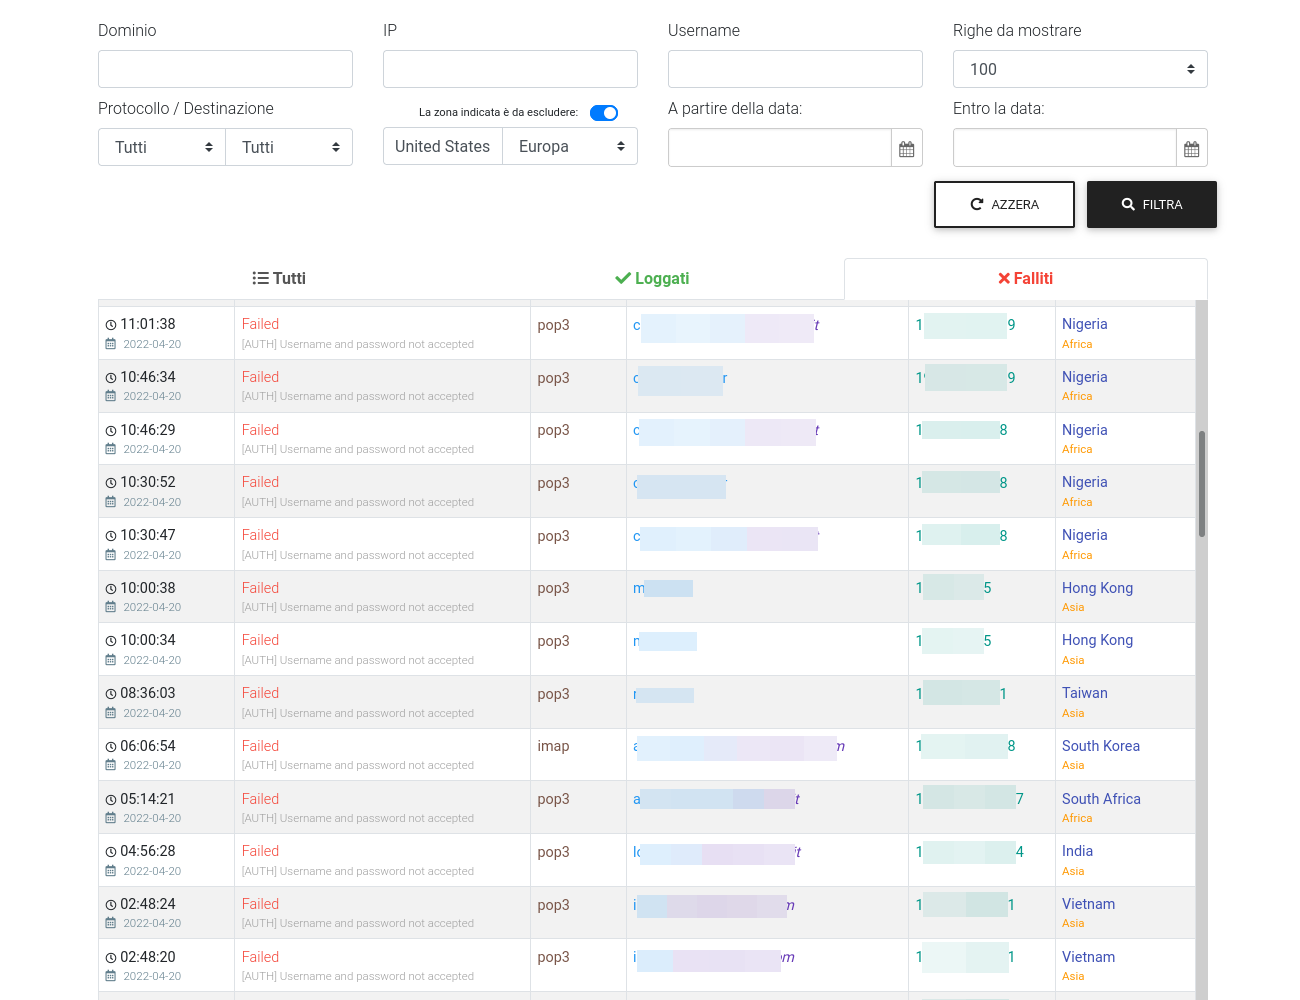Click the green checkmark icon beside Loggati
Screen dimensions: 1300x1000
click(623, 278)
